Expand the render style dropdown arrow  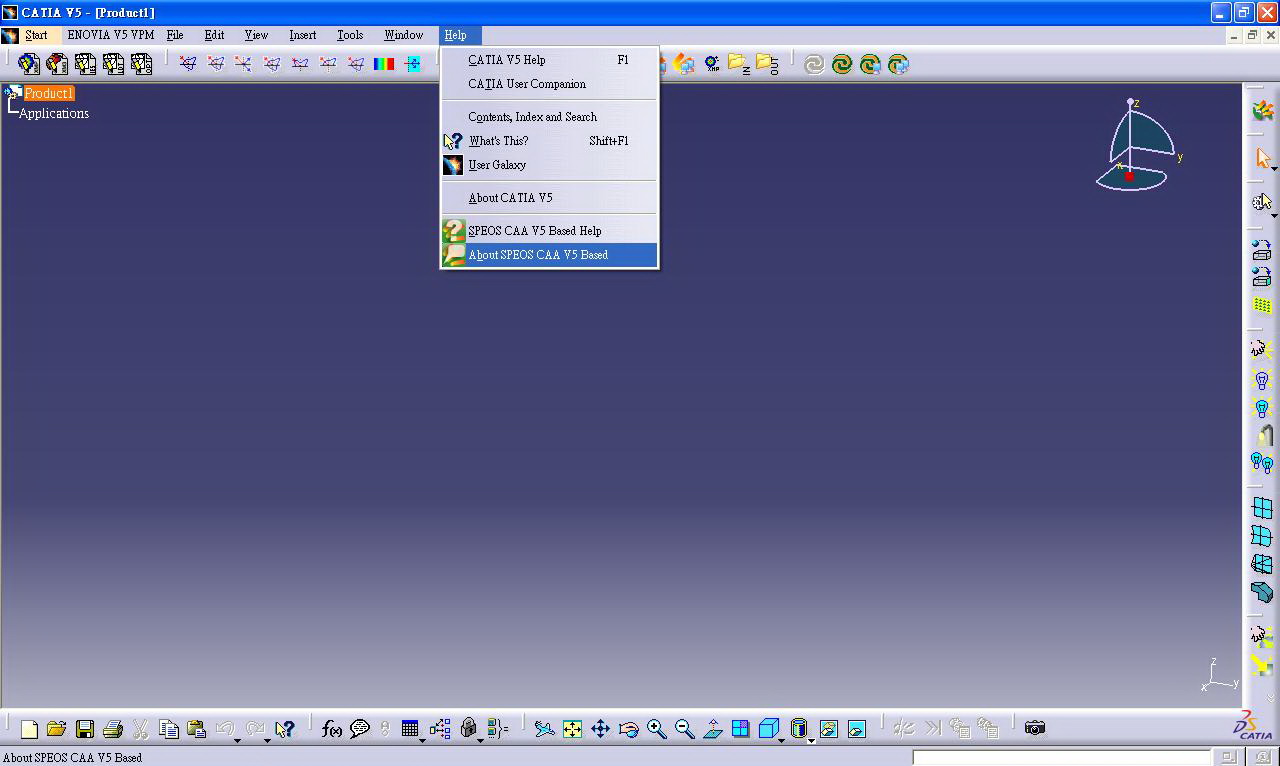point(811,740)
